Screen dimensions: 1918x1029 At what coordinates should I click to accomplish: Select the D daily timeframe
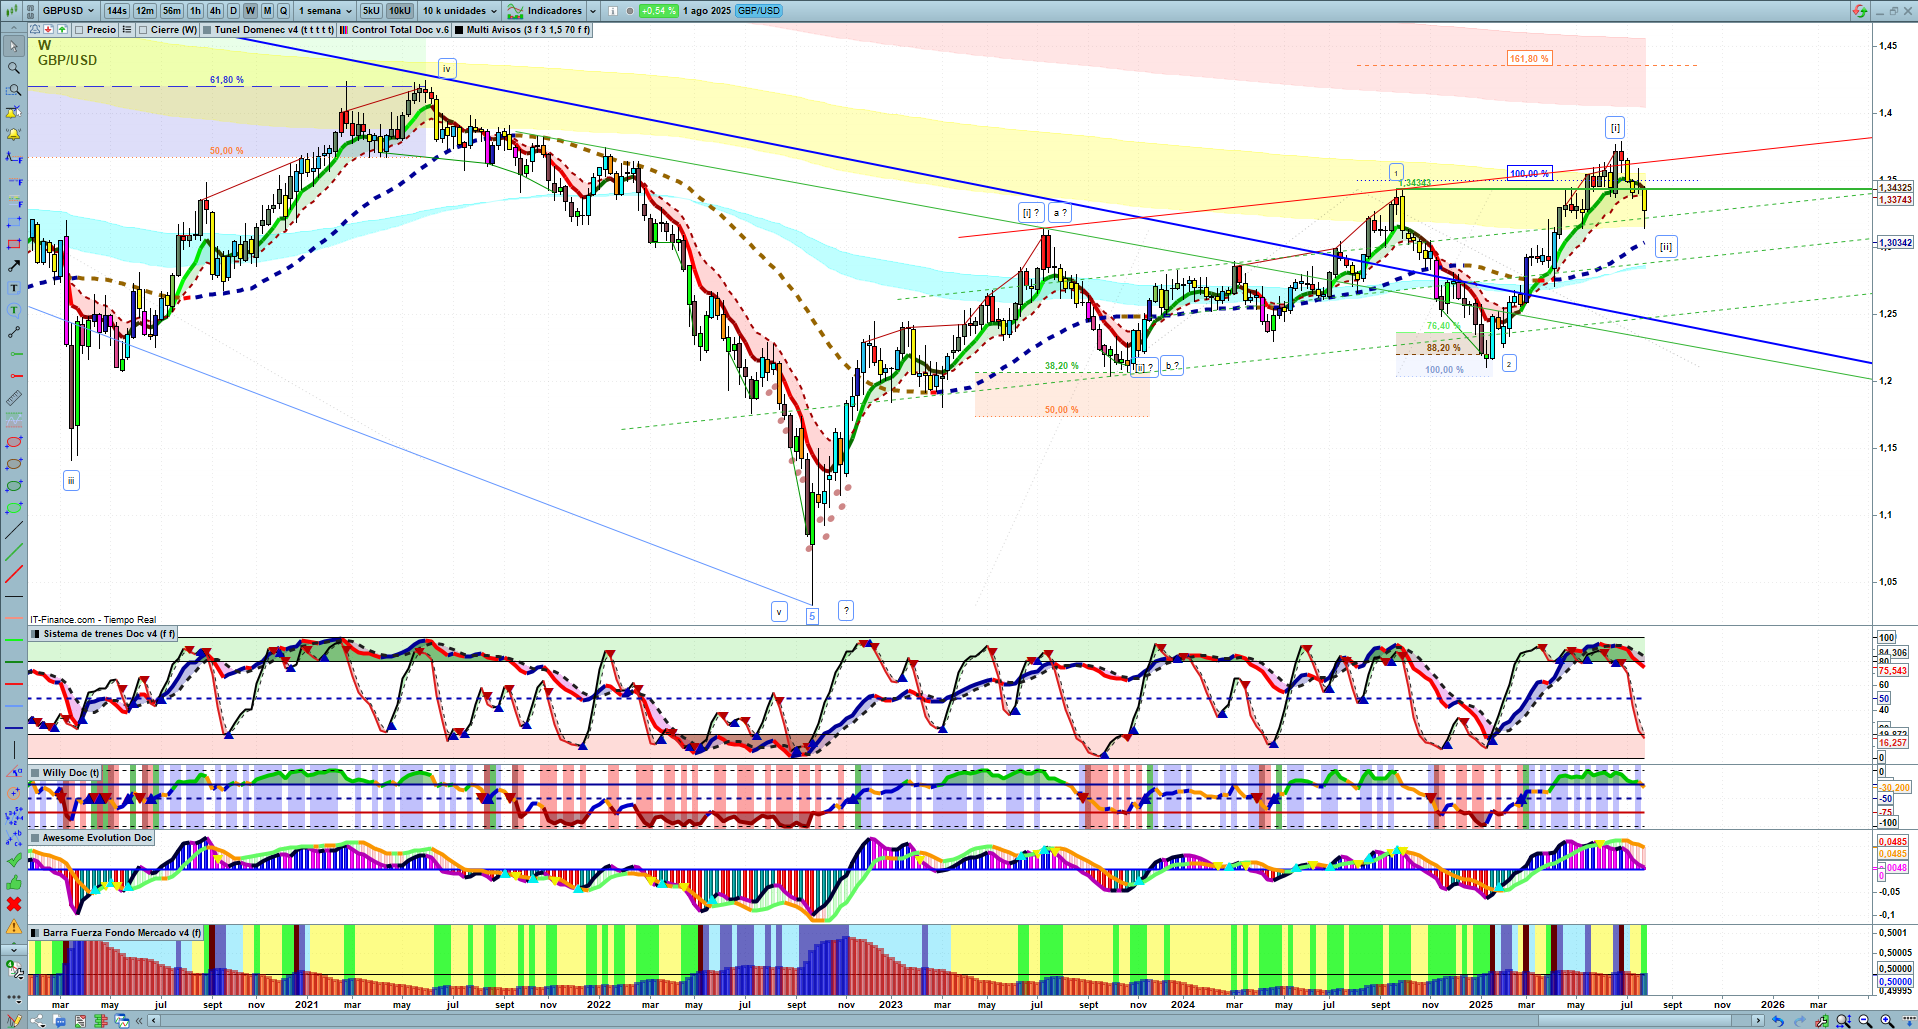233,11
